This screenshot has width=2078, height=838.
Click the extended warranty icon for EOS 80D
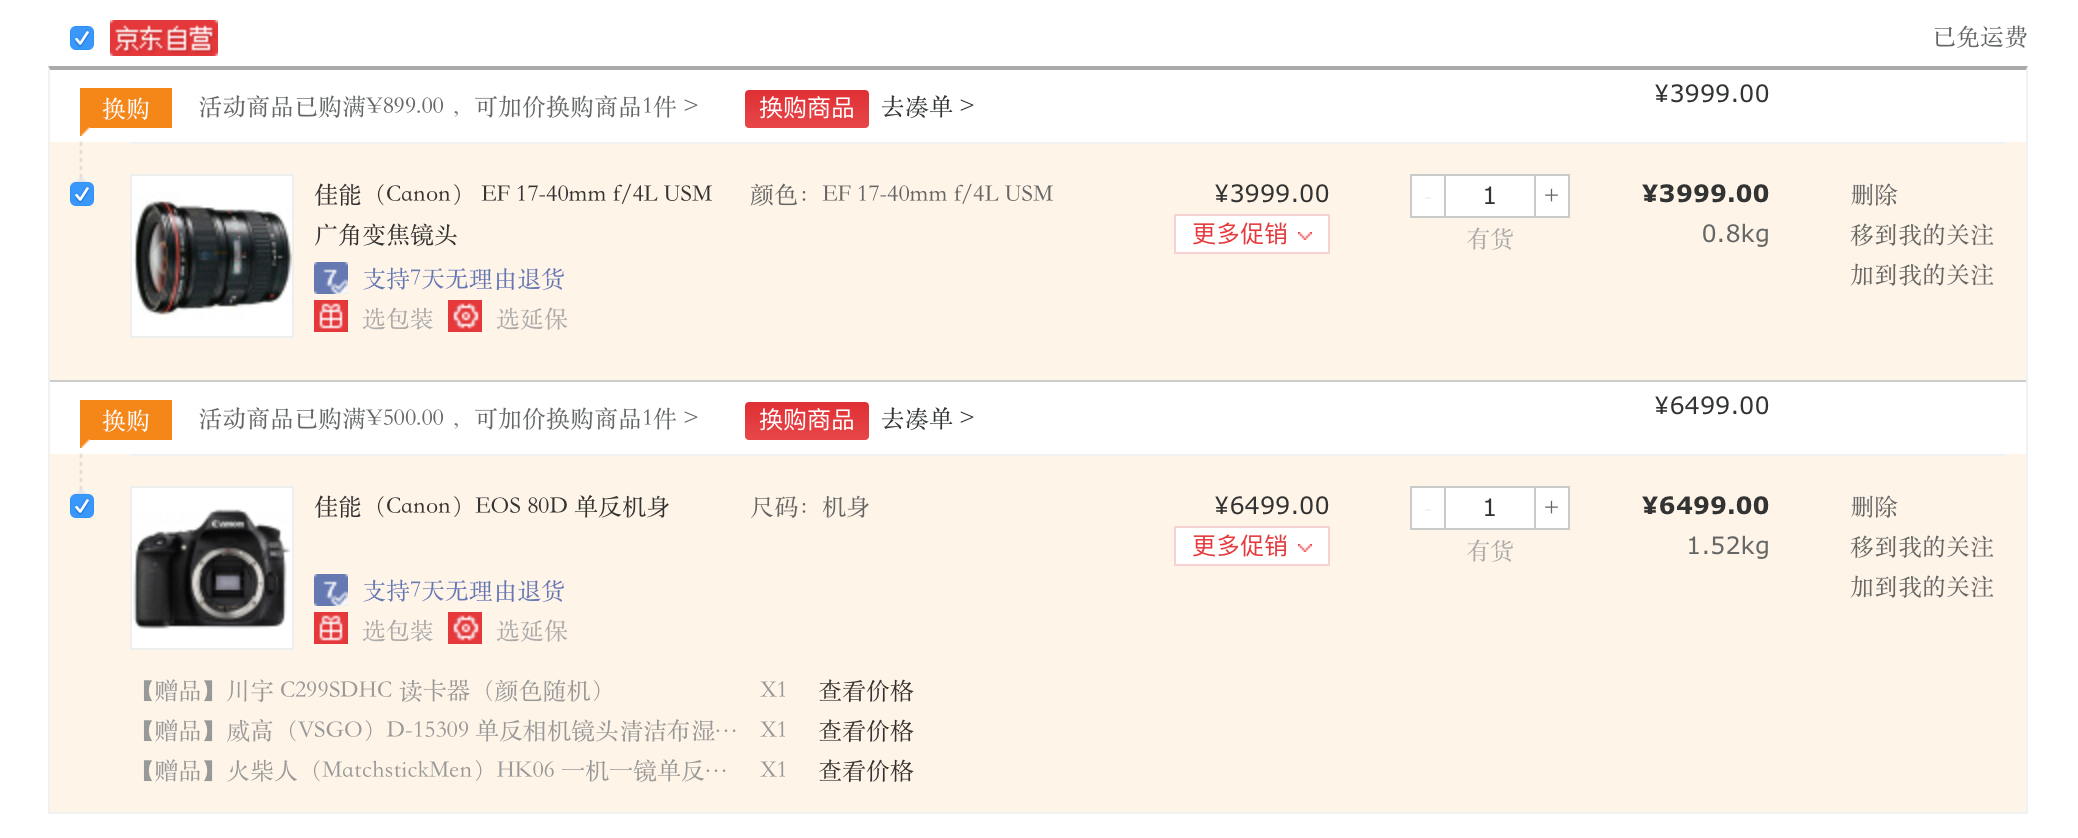click(465, 629)
